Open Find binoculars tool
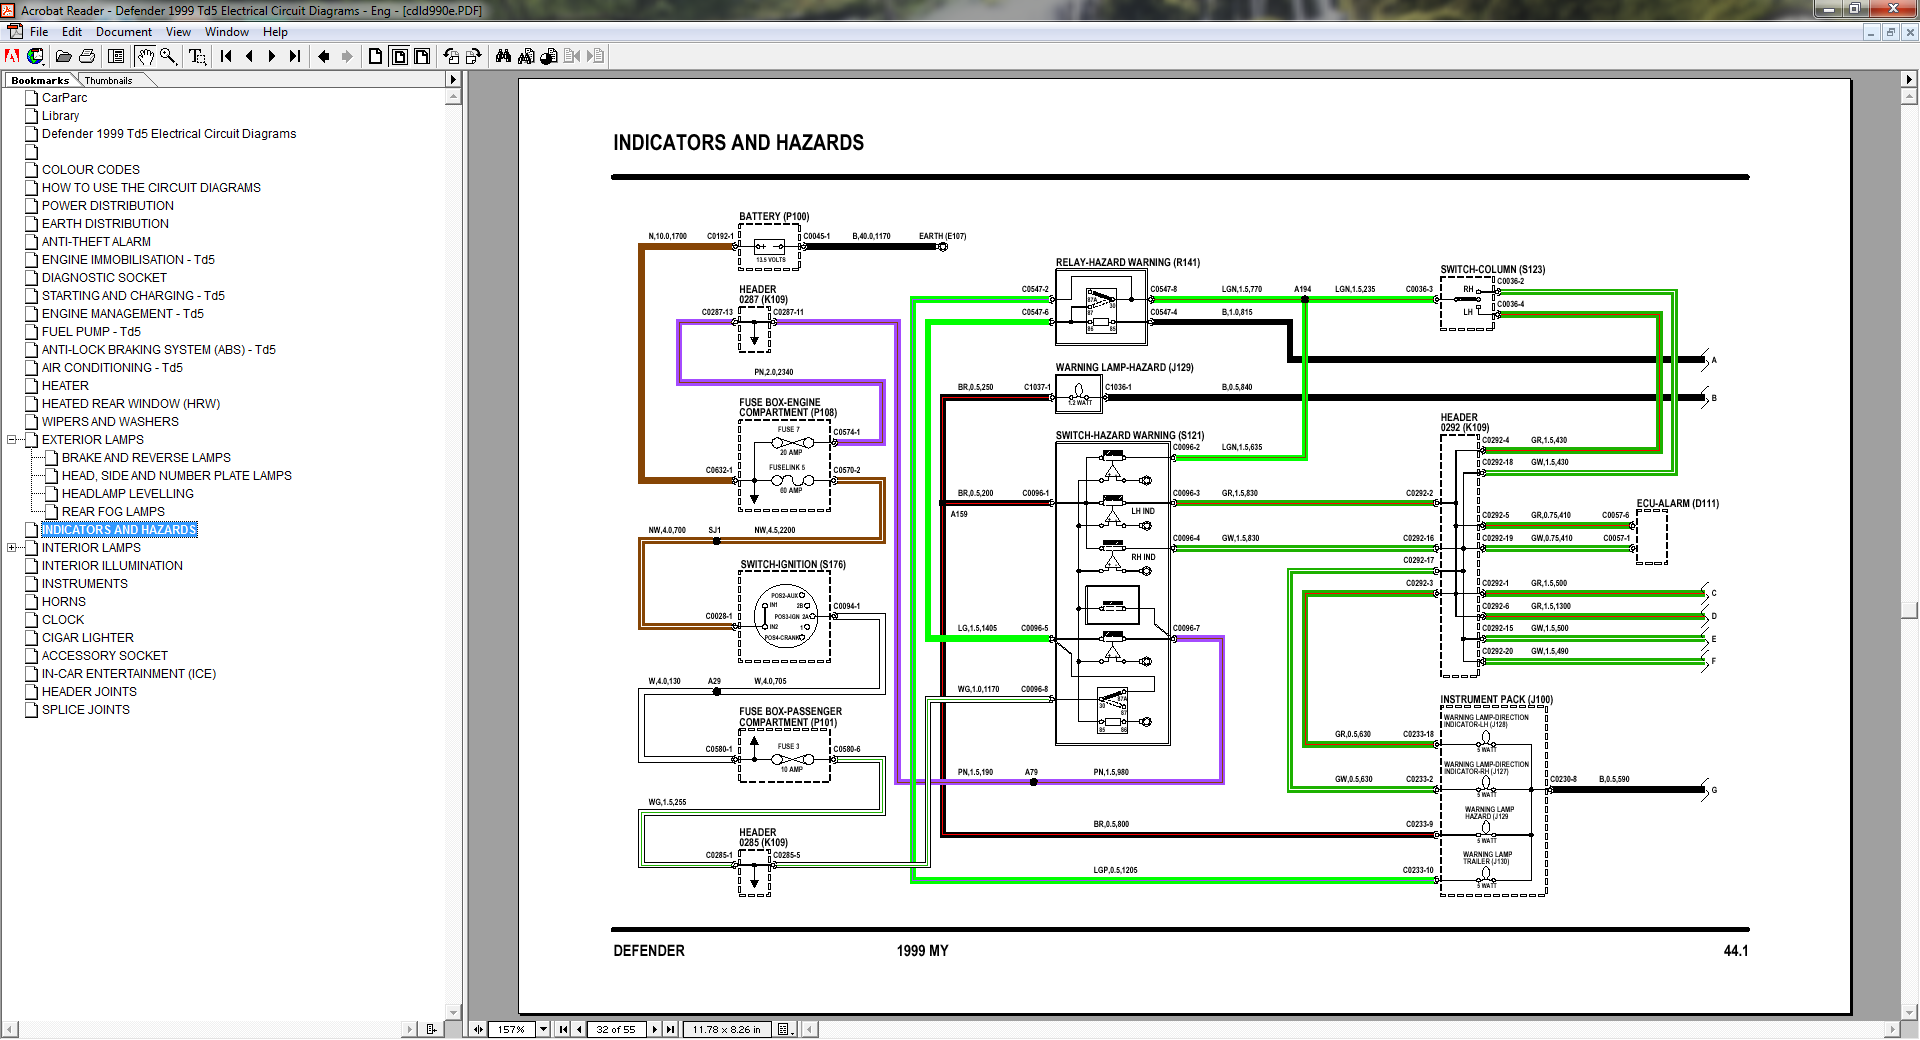This screenshot has height=1040, width=1920. (x=503, y=56)
